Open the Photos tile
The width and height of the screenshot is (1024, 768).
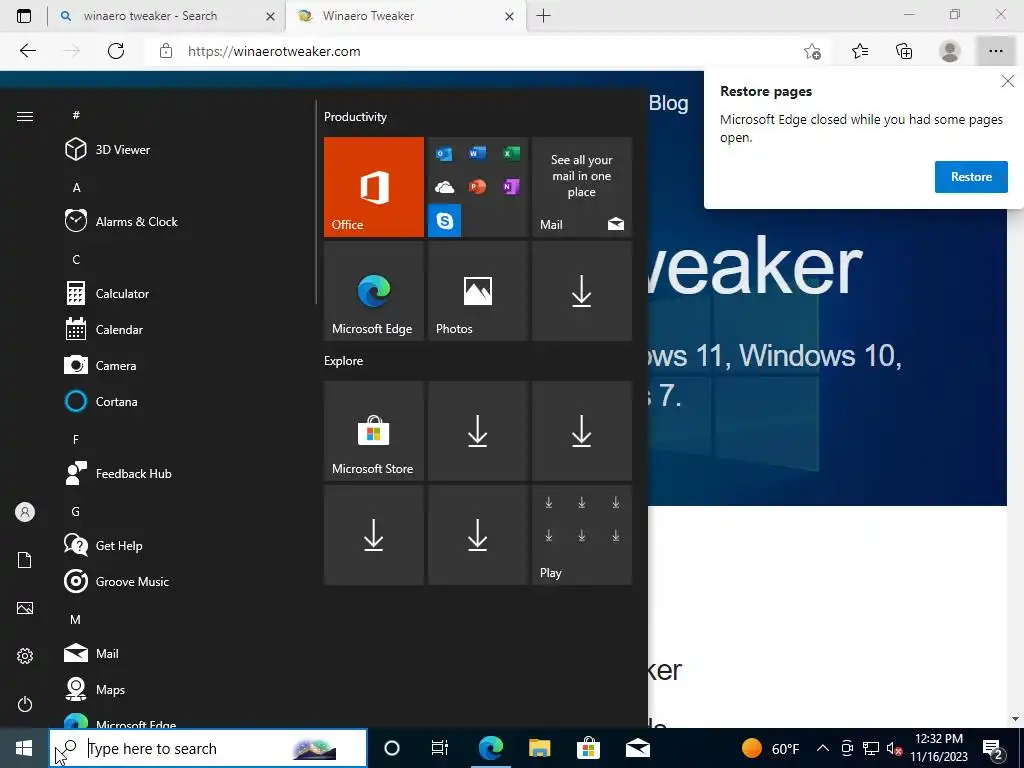click(x=477, y=291)
